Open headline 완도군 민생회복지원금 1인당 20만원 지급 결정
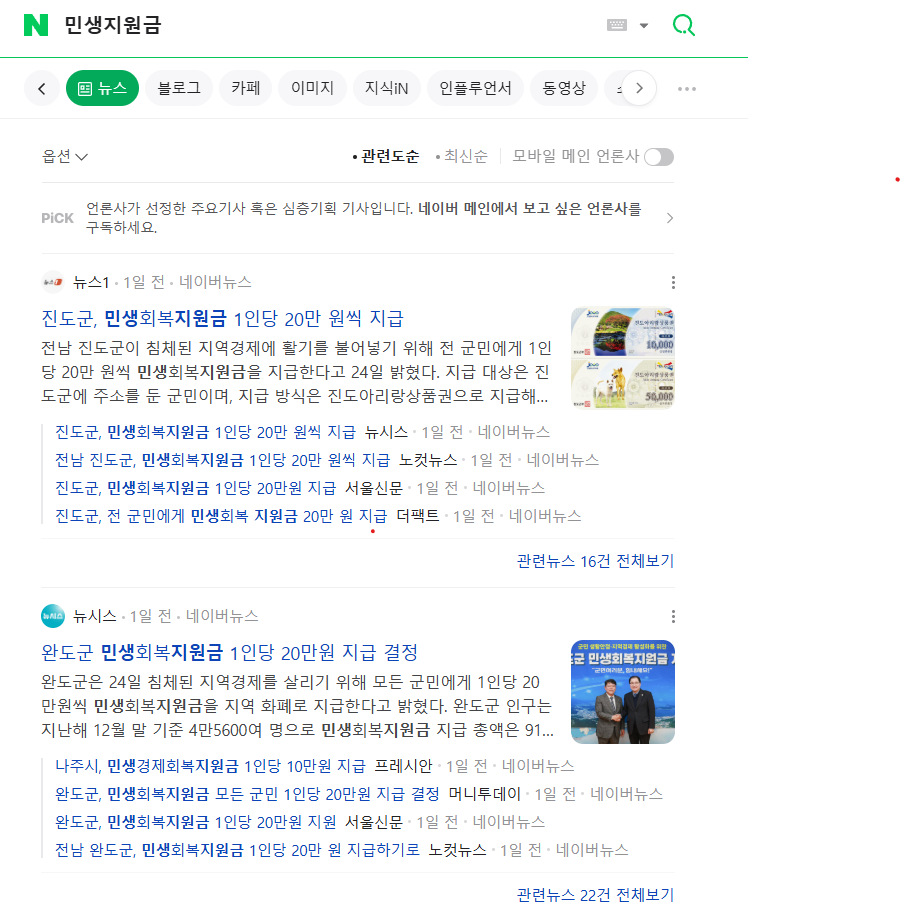 [x=230, y=653]
